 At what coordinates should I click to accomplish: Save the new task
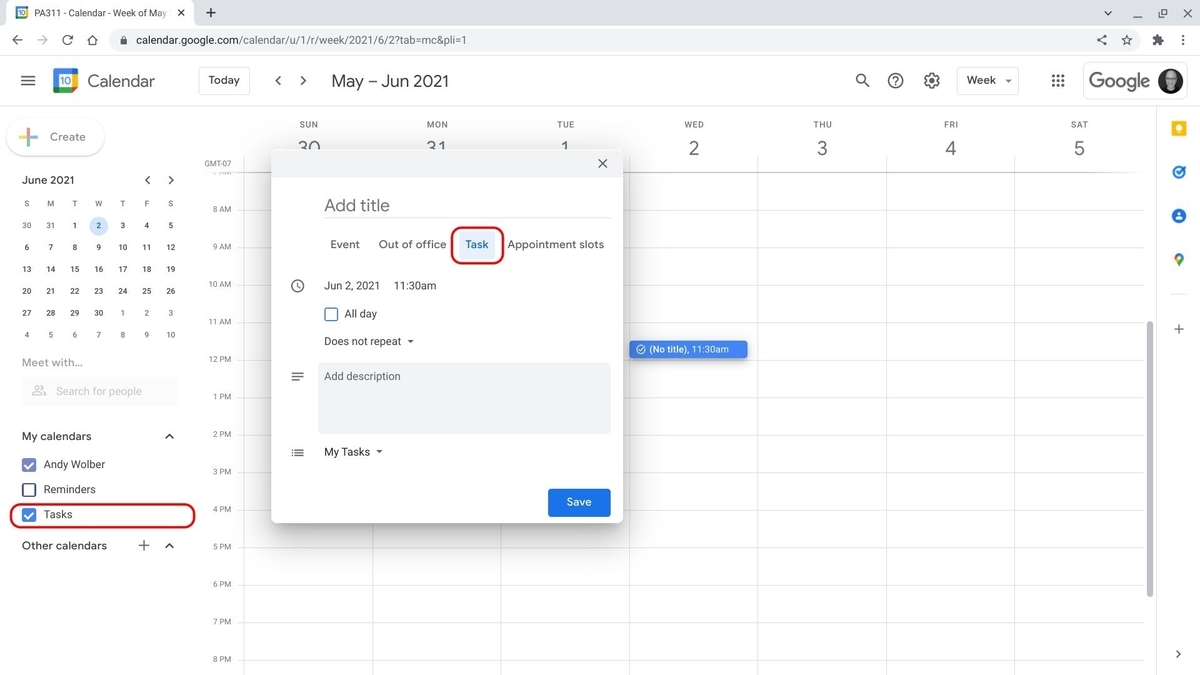[x=578, y=502]
